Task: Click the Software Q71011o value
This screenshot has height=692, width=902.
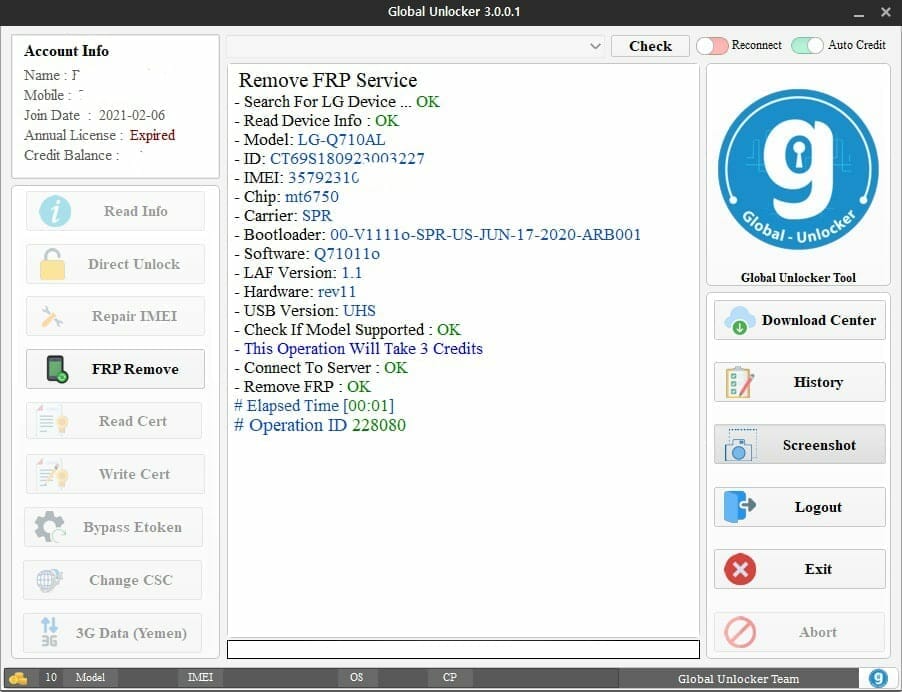Action: [x=346, y=254]
